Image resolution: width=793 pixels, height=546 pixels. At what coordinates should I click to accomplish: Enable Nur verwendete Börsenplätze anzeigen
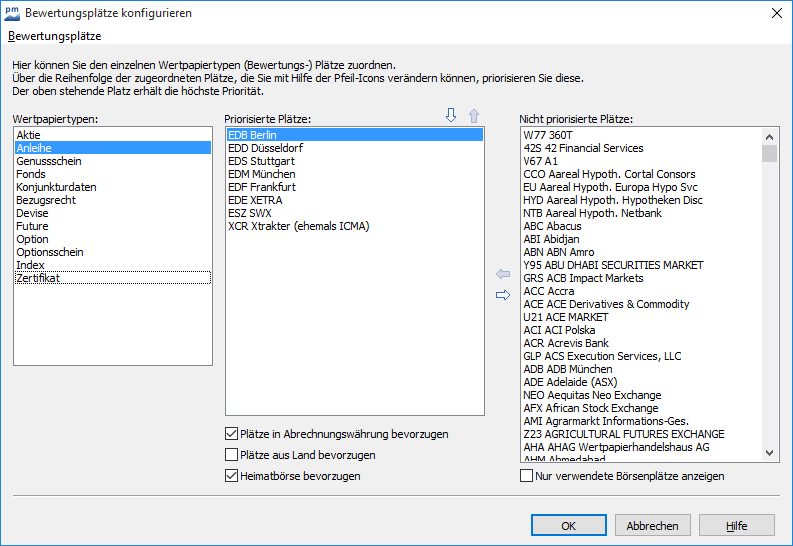click(x=527, y=477)
